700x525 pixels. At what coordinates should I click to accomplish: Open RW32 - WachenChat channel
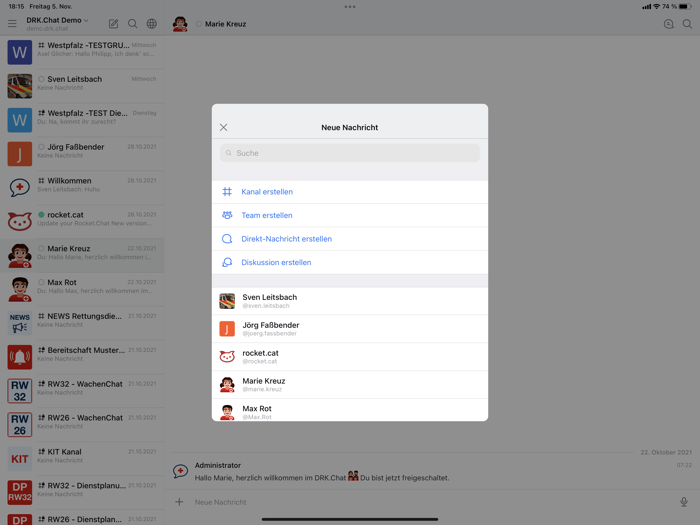click(x=82, y=391)
